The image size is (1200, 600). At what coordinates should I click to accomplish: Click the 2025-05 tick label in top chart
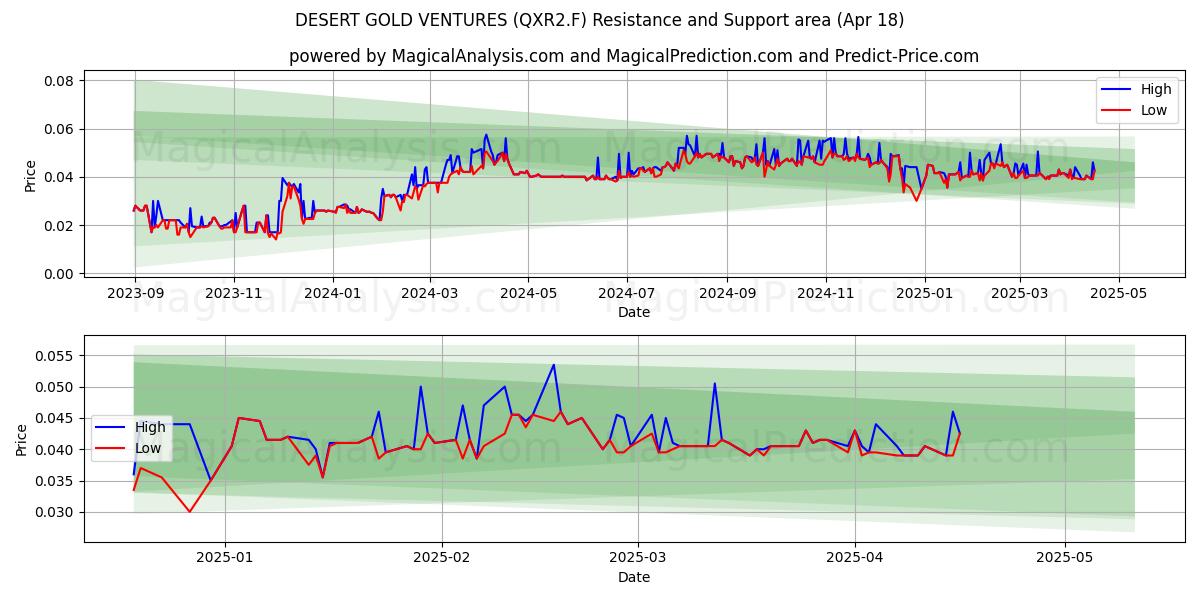pyautogui.click(x=1118, y=293)
